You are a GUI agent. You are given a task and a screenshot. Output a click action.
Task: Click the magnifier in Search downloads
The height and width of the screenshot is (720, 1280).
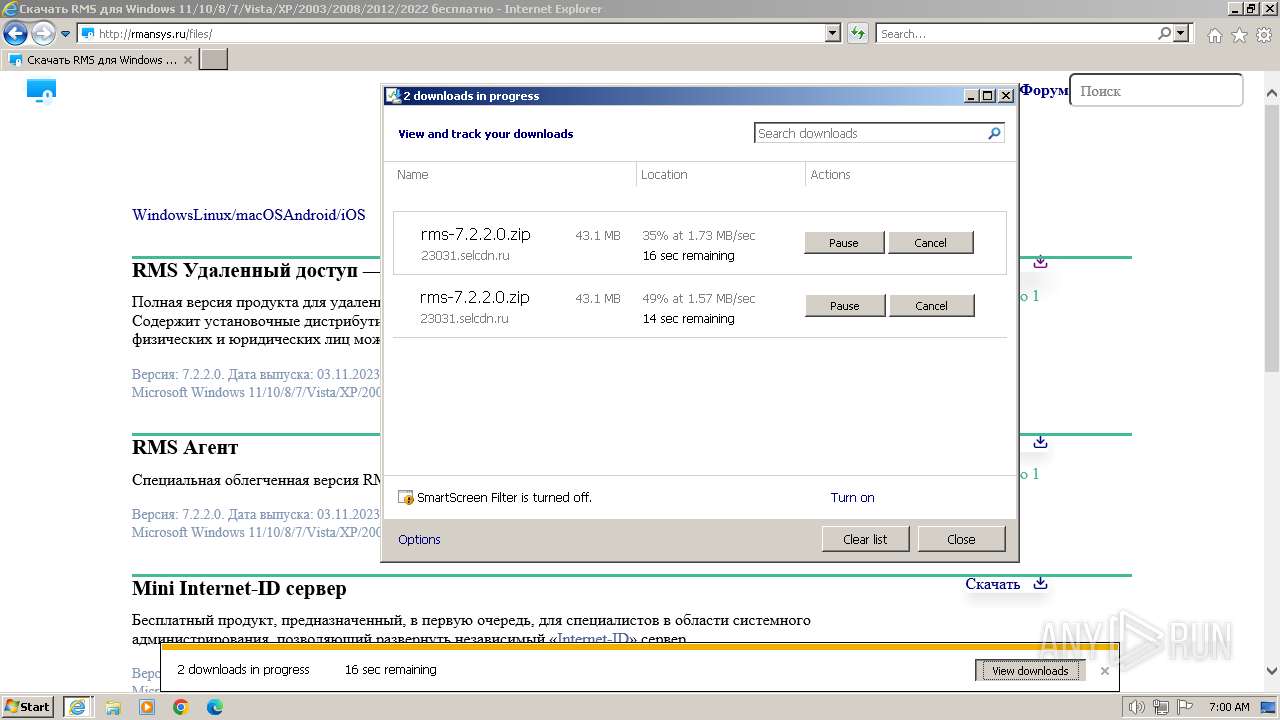click(x=994, y=133)
